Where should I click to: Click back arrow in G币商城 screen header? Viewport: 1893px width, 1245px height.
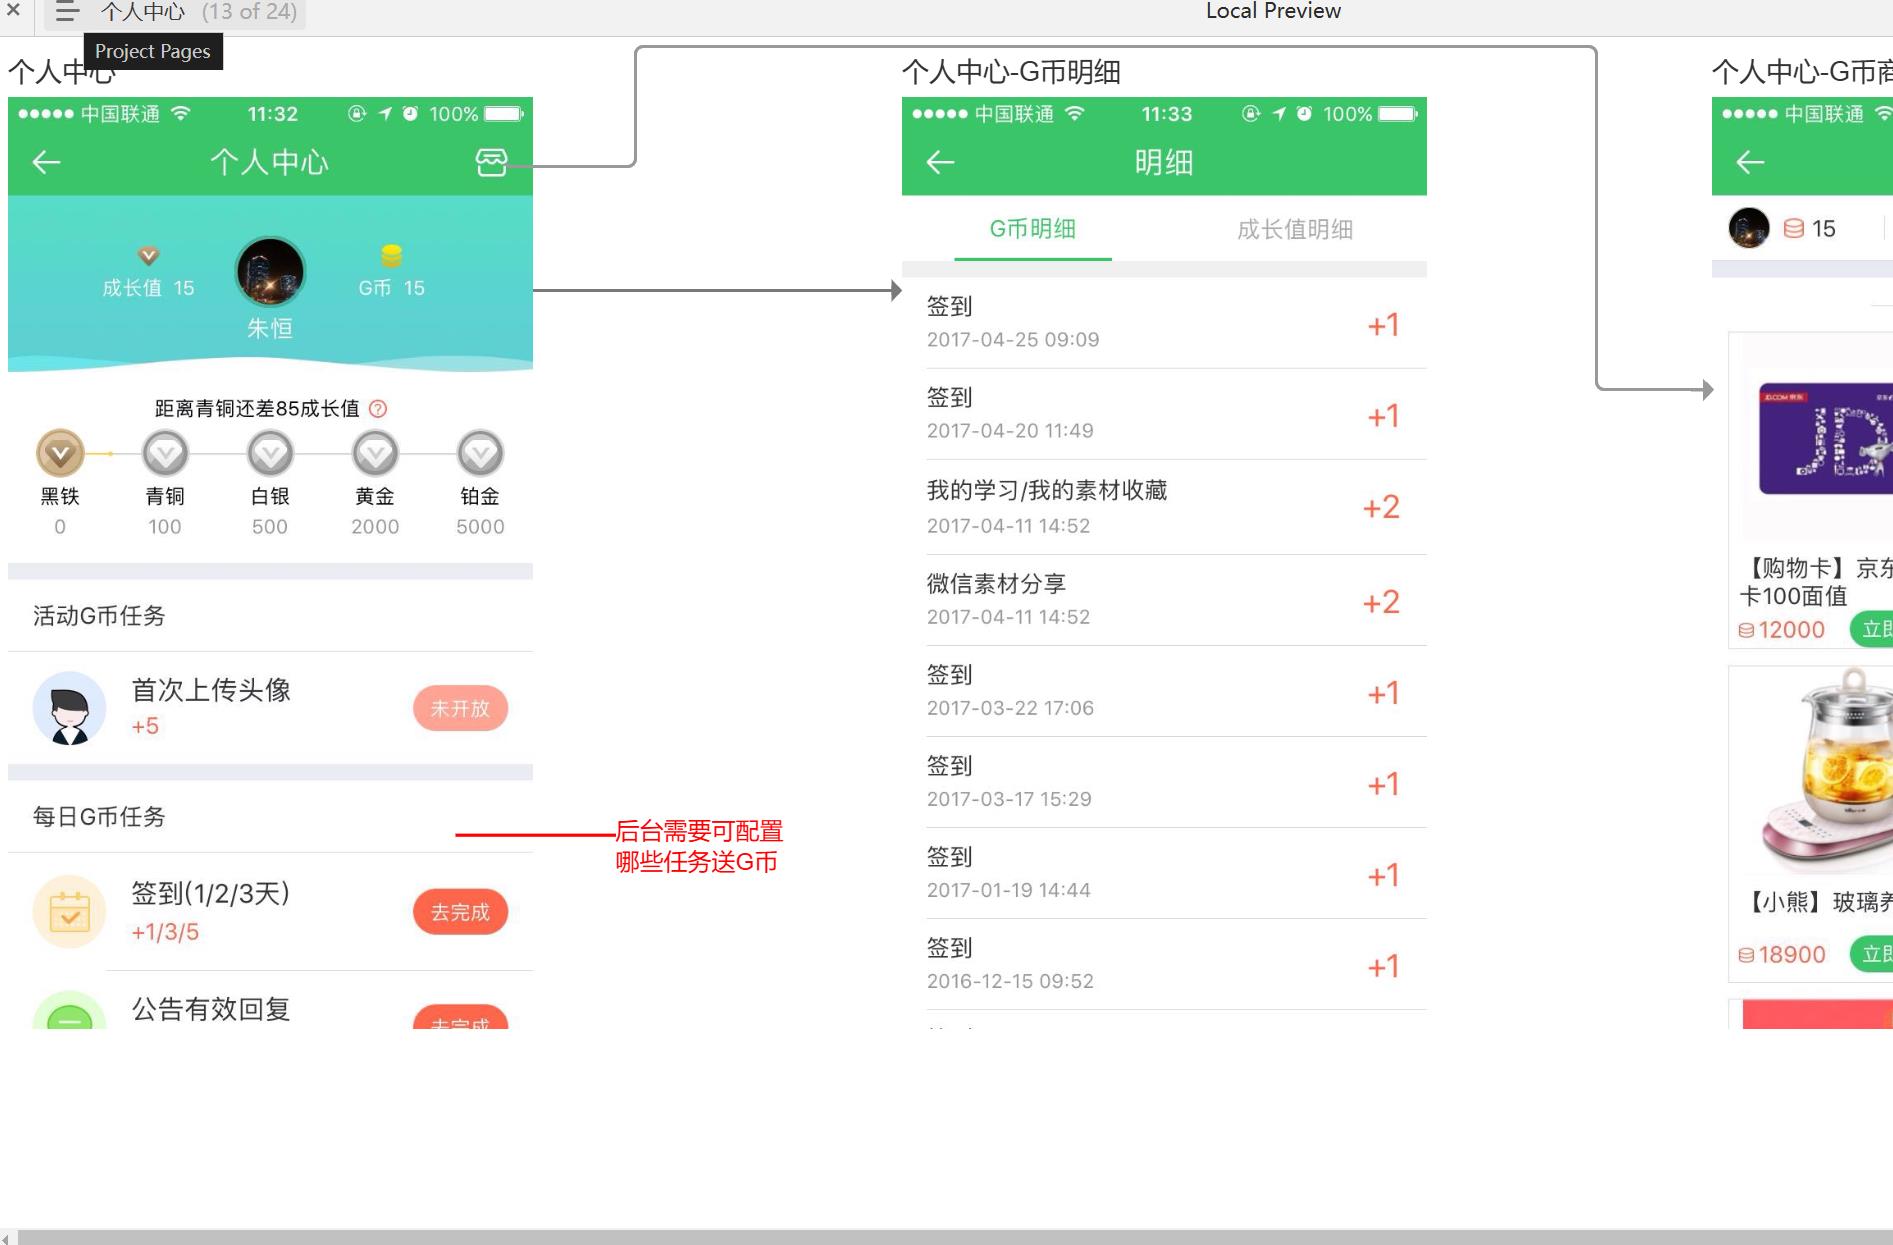(x=1750, y=162)
